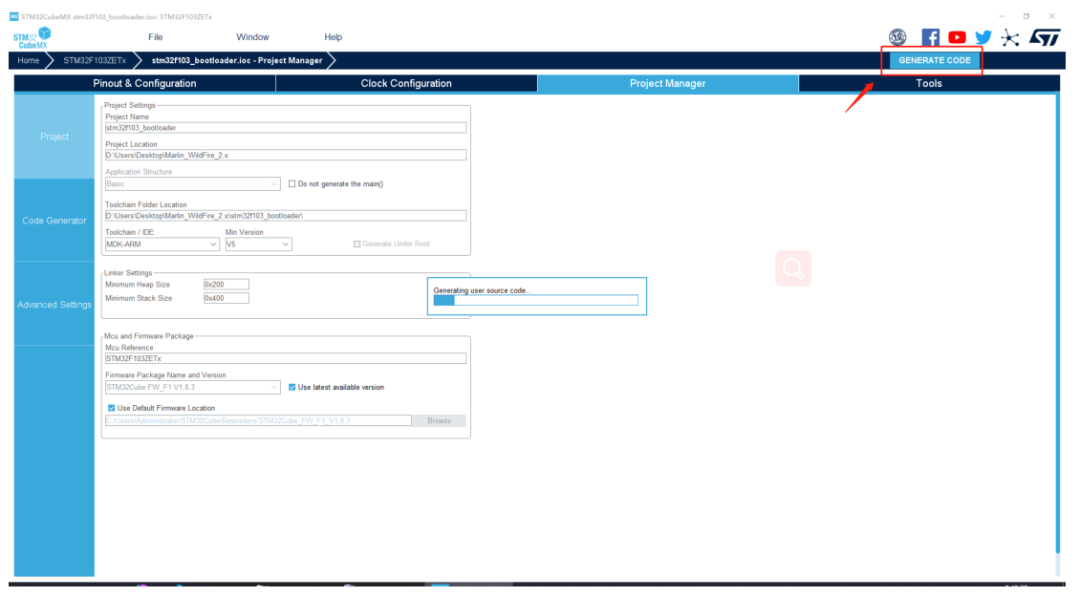The width and height of the screenshot is (1080, 597).
Task: Click the STM32CubeMX logo icon
Action: (32, 38)
